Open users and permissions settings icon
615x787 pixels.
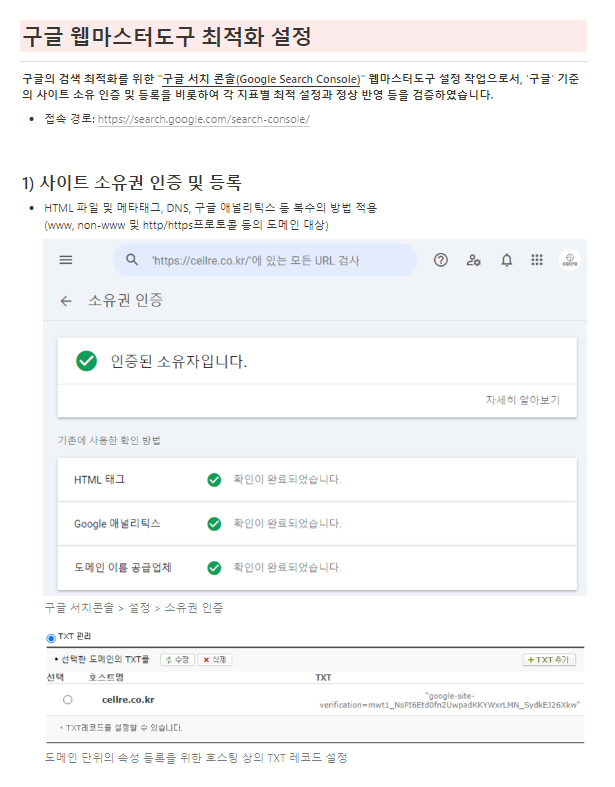click(x=473, y=260)
